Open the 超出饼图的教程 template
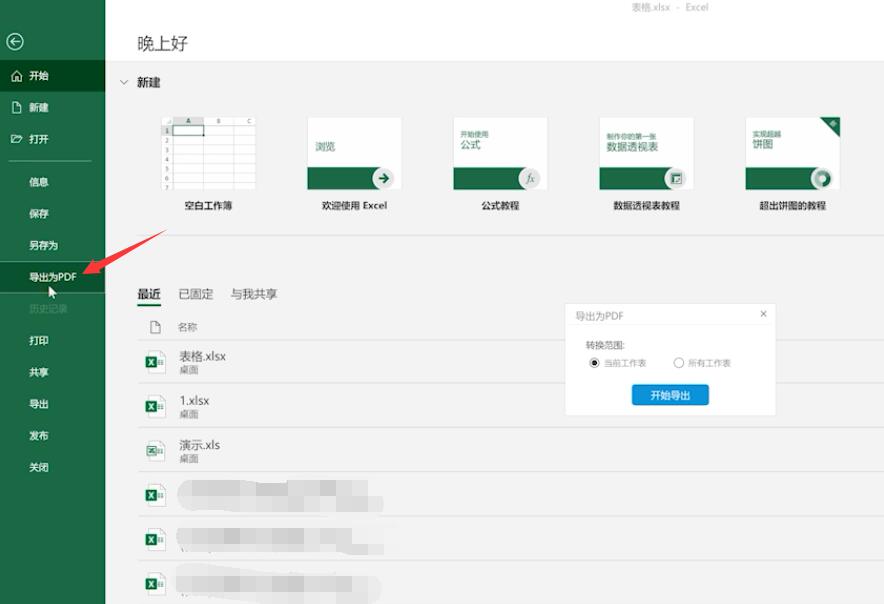 793,153
